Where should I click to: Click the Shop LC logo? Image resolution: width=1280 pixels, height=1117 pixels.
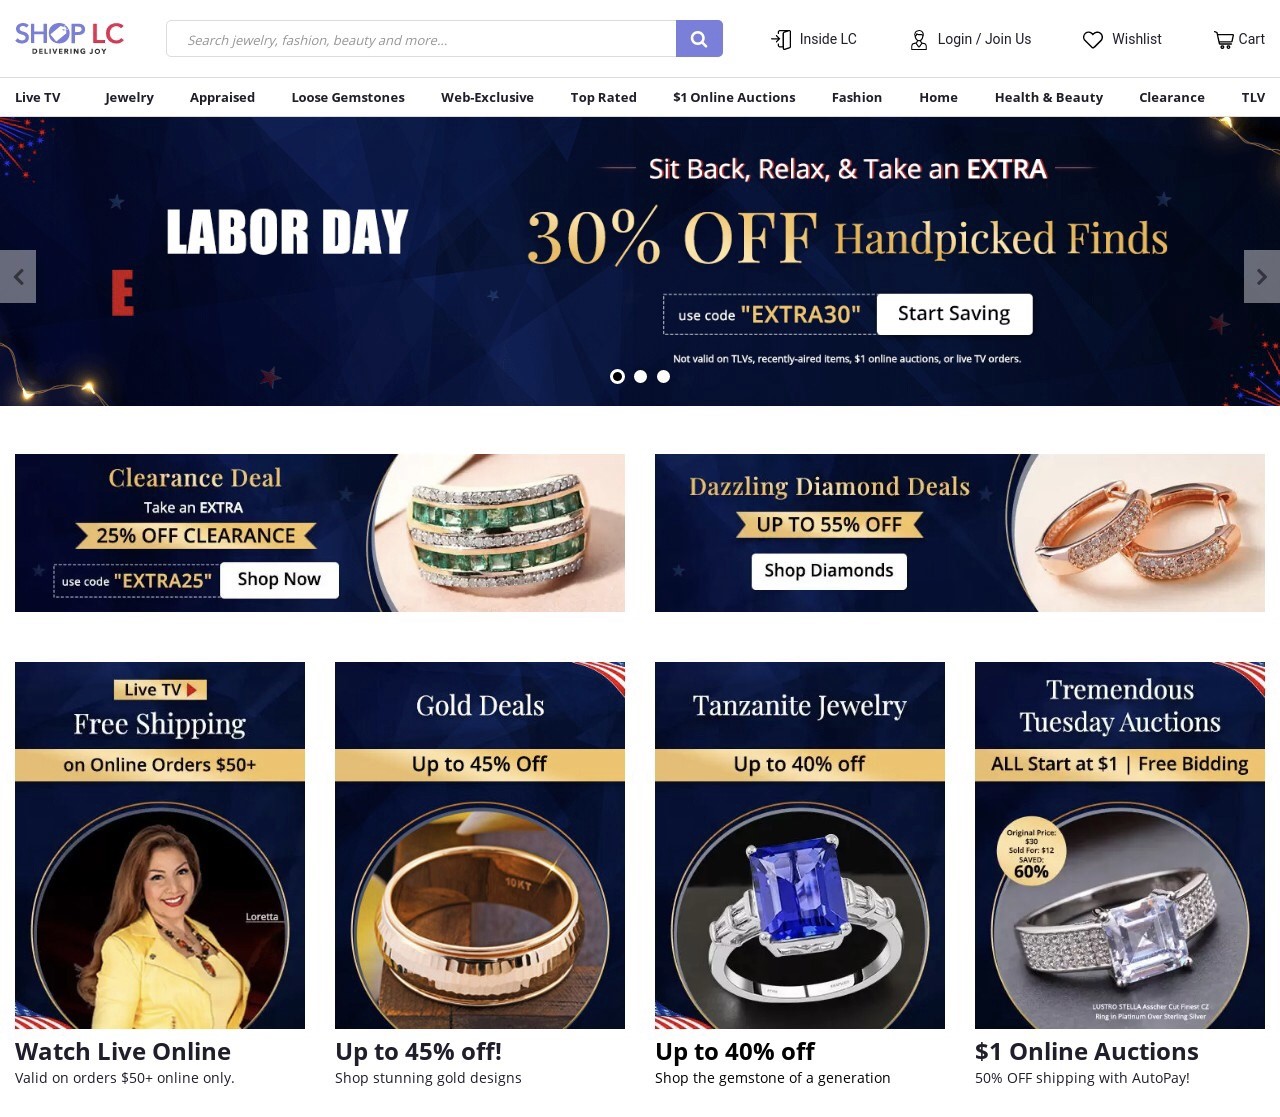point(69,38)
